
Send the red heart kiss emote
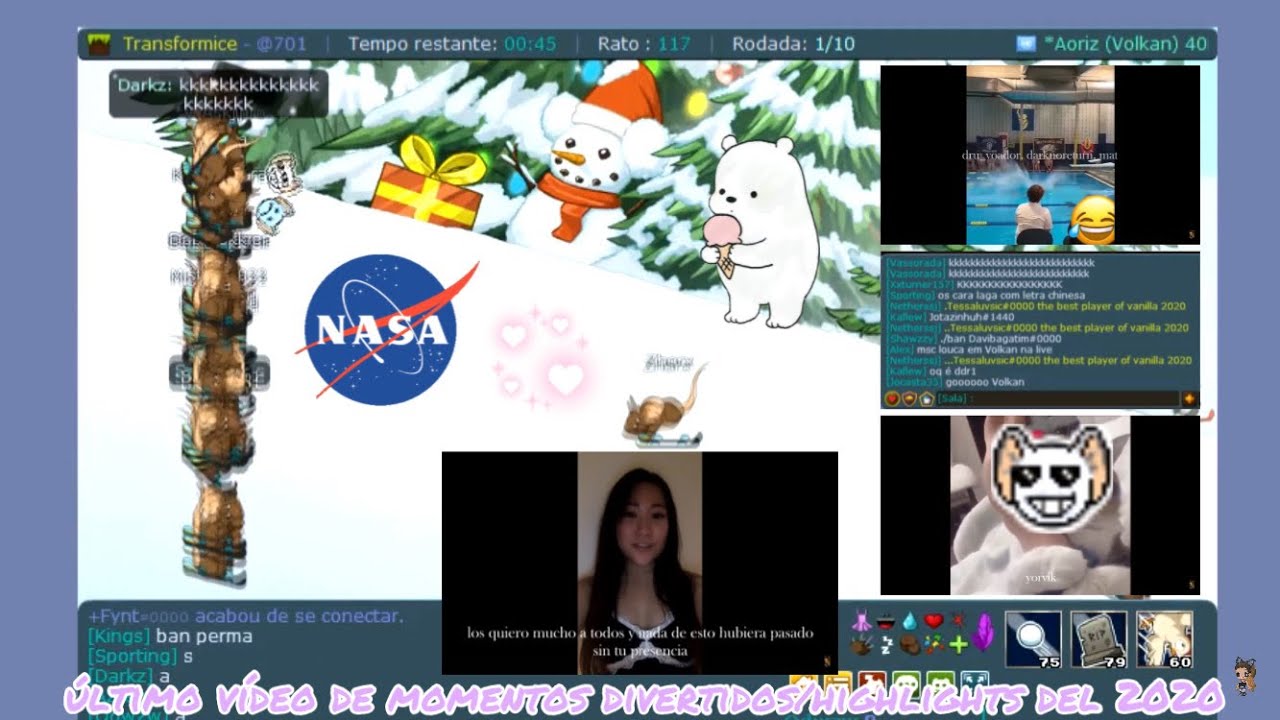[x=934, y=623]
